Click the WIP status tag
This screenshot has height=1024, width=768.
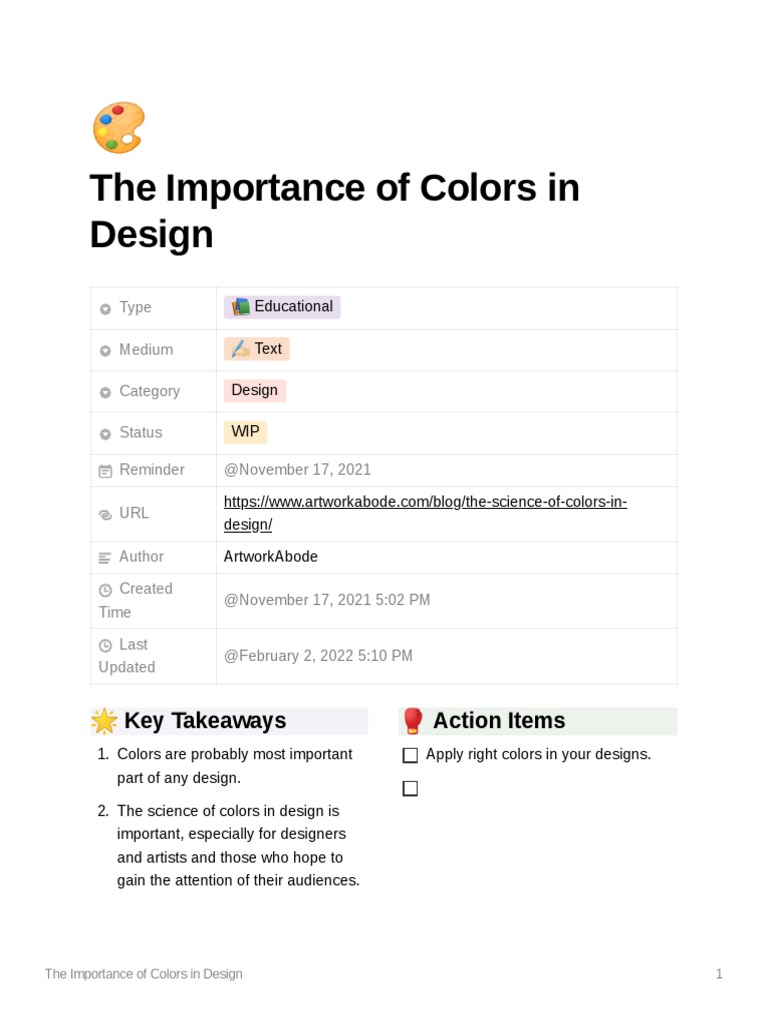pyautogui.click(x=245, y=432)
